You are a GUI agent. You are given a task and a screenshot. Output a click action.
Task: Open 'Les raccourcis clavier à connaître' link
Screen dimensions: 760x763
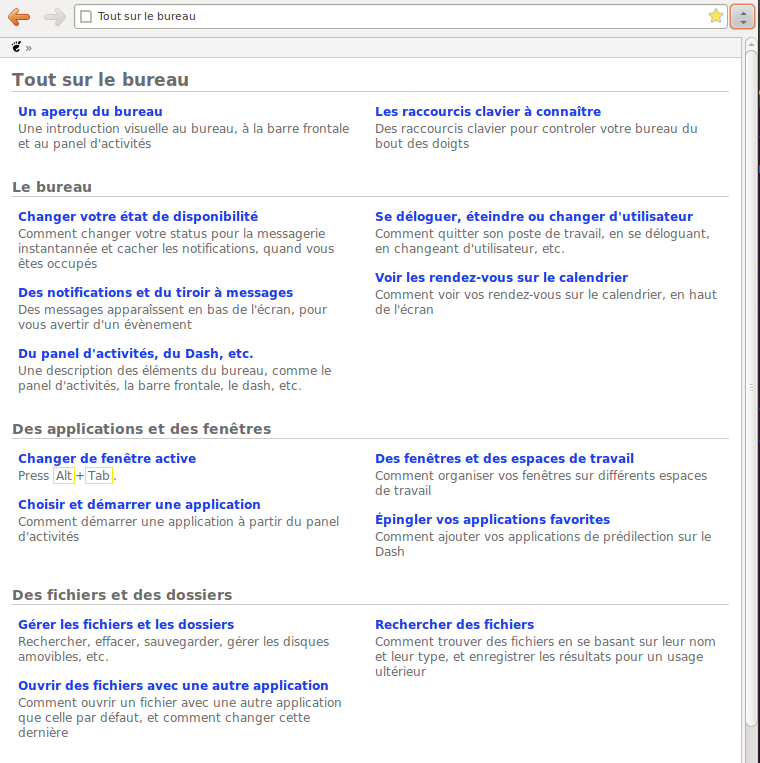[487, 111]
